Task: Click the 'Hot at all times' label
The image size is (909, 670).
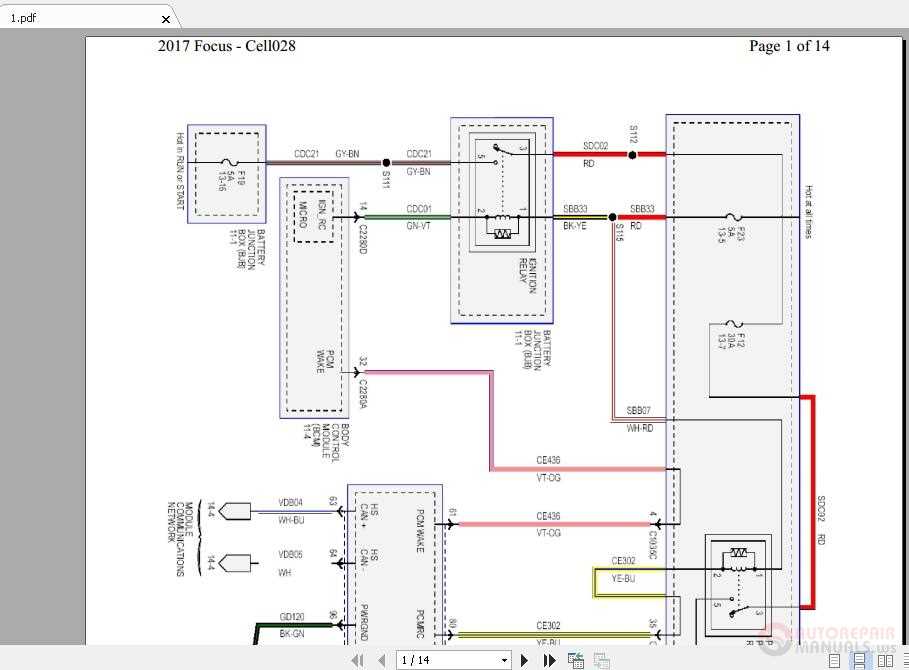Action: [809, 212]
